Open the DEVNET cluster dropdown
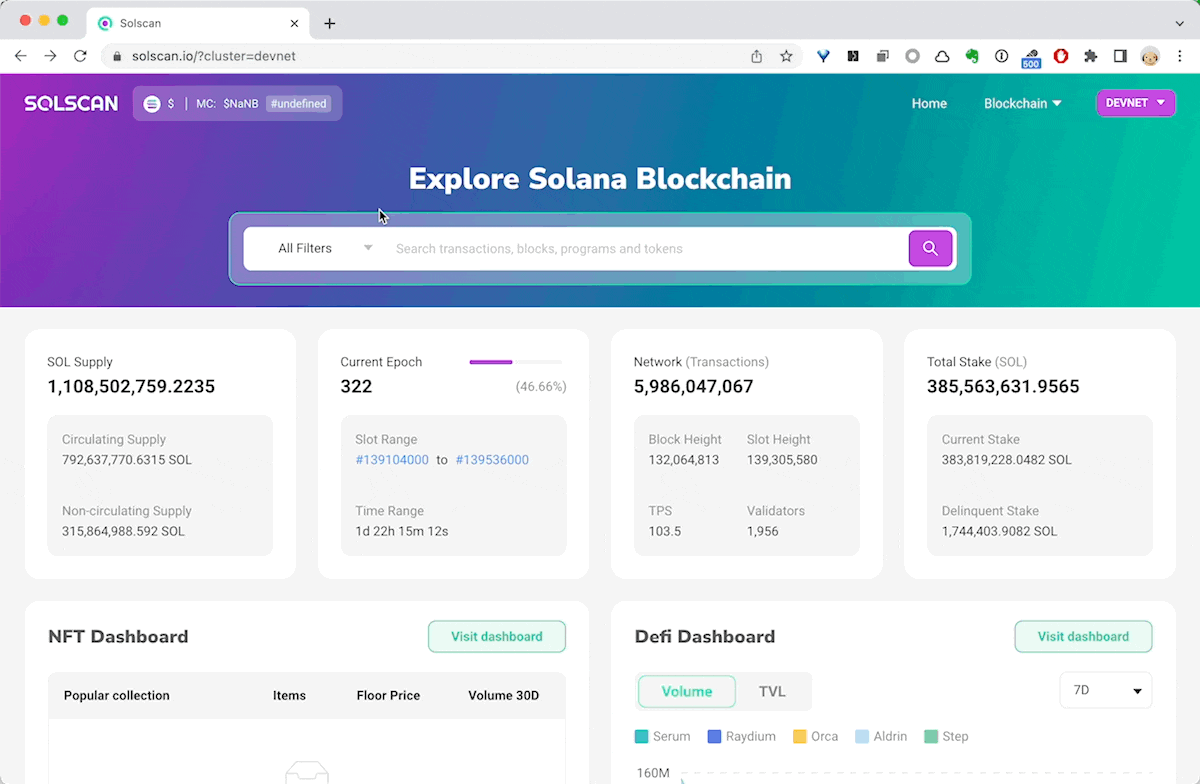Screen dimensions: 1200x784 pos(1135,103)
